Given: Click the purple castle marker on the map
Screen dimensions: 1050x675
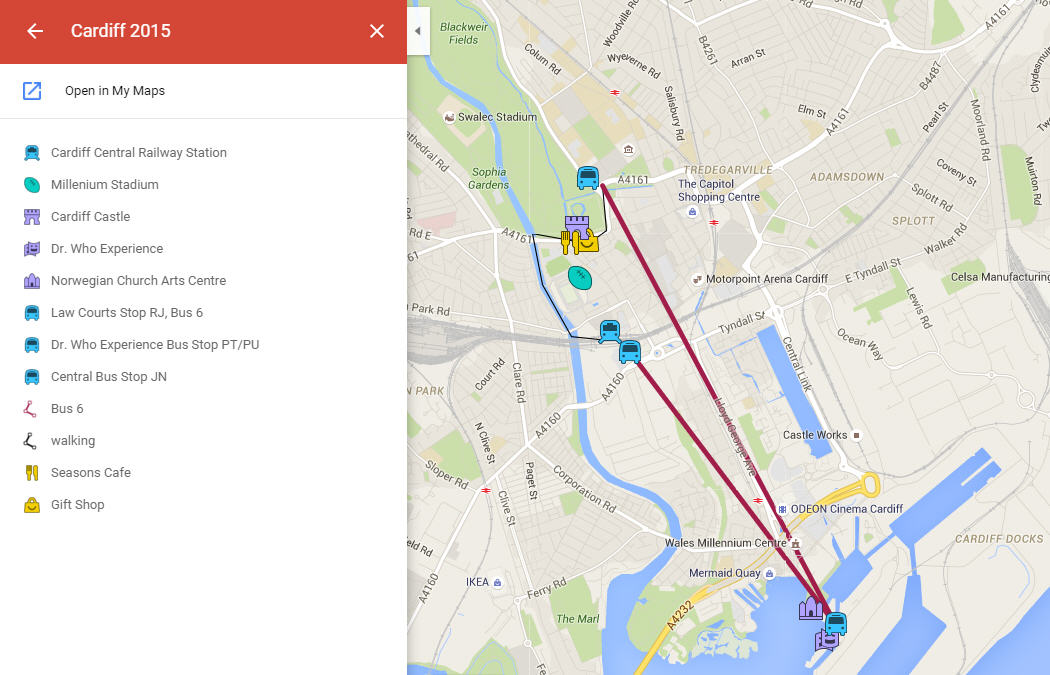Looking at the screenshot, I should pos(577,224).
